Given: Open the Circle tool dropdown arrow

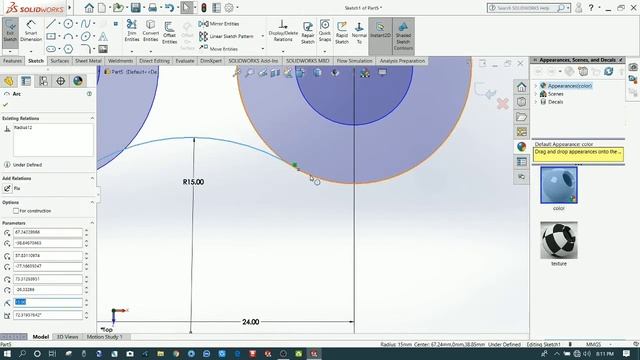Looking at the screenshot, I should (77, 24).
